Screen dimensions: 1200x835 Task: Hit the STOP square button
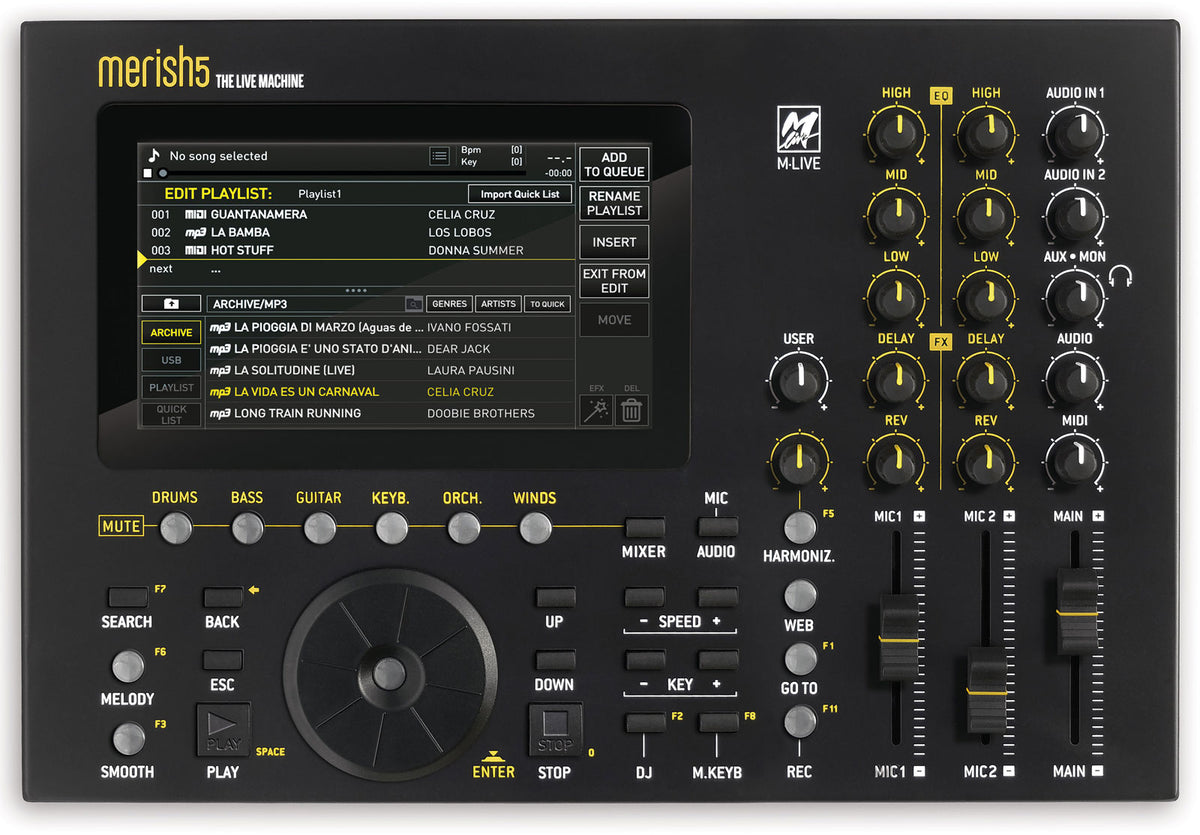[x=554, y=731]
